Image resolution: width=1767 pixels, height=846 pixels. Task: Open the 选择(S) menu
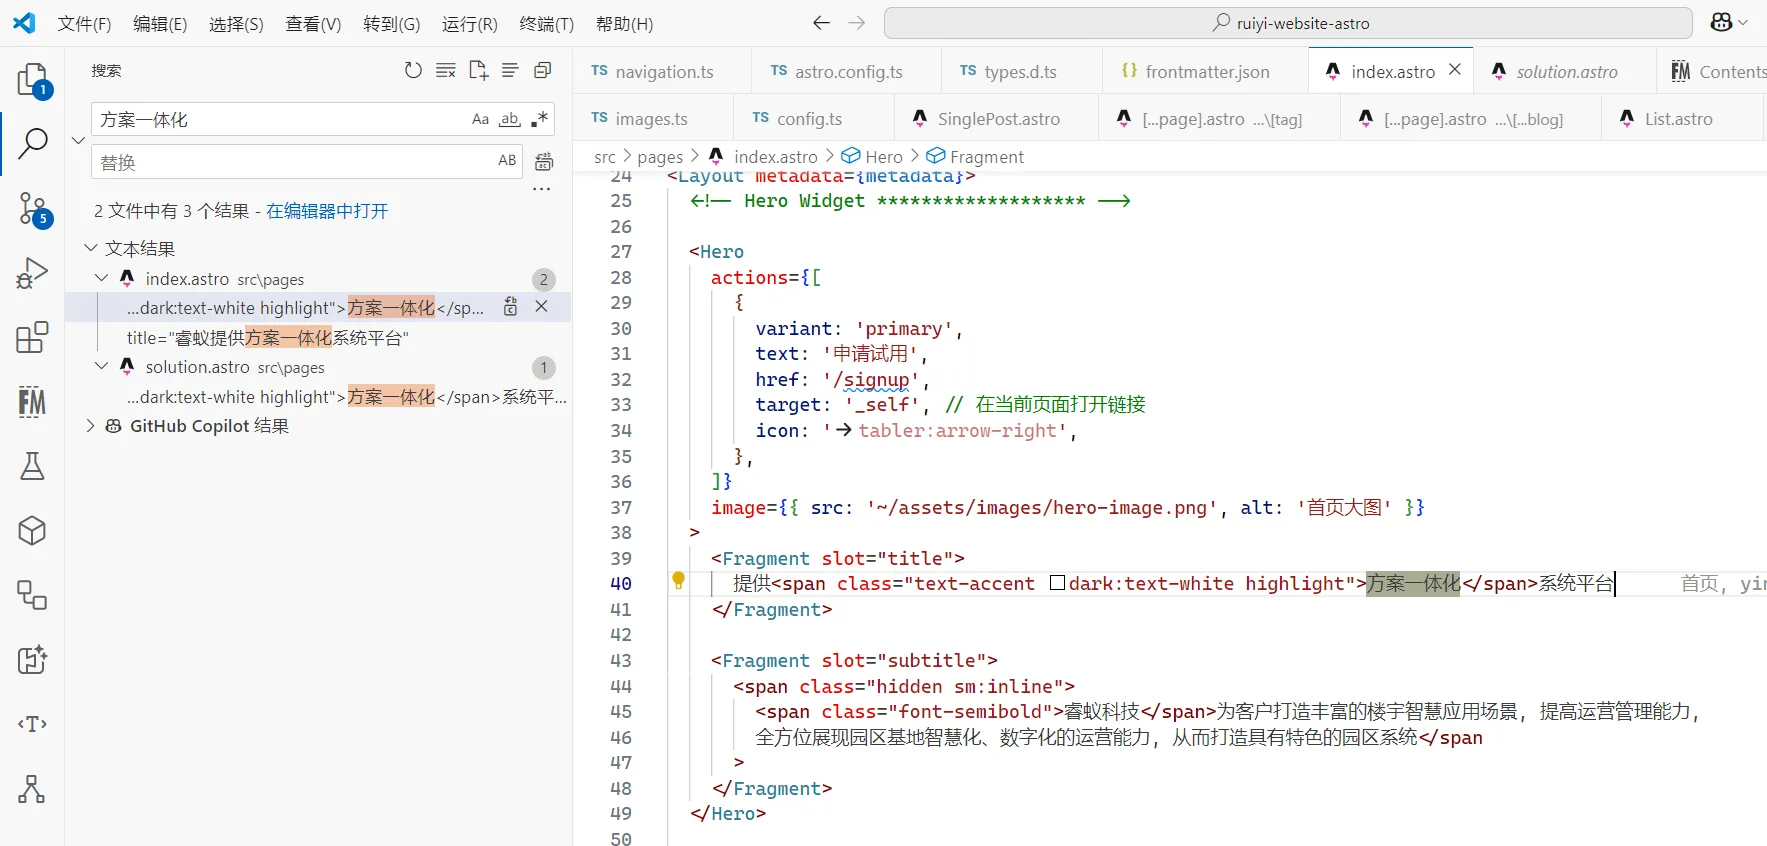(x=236, y=24)
